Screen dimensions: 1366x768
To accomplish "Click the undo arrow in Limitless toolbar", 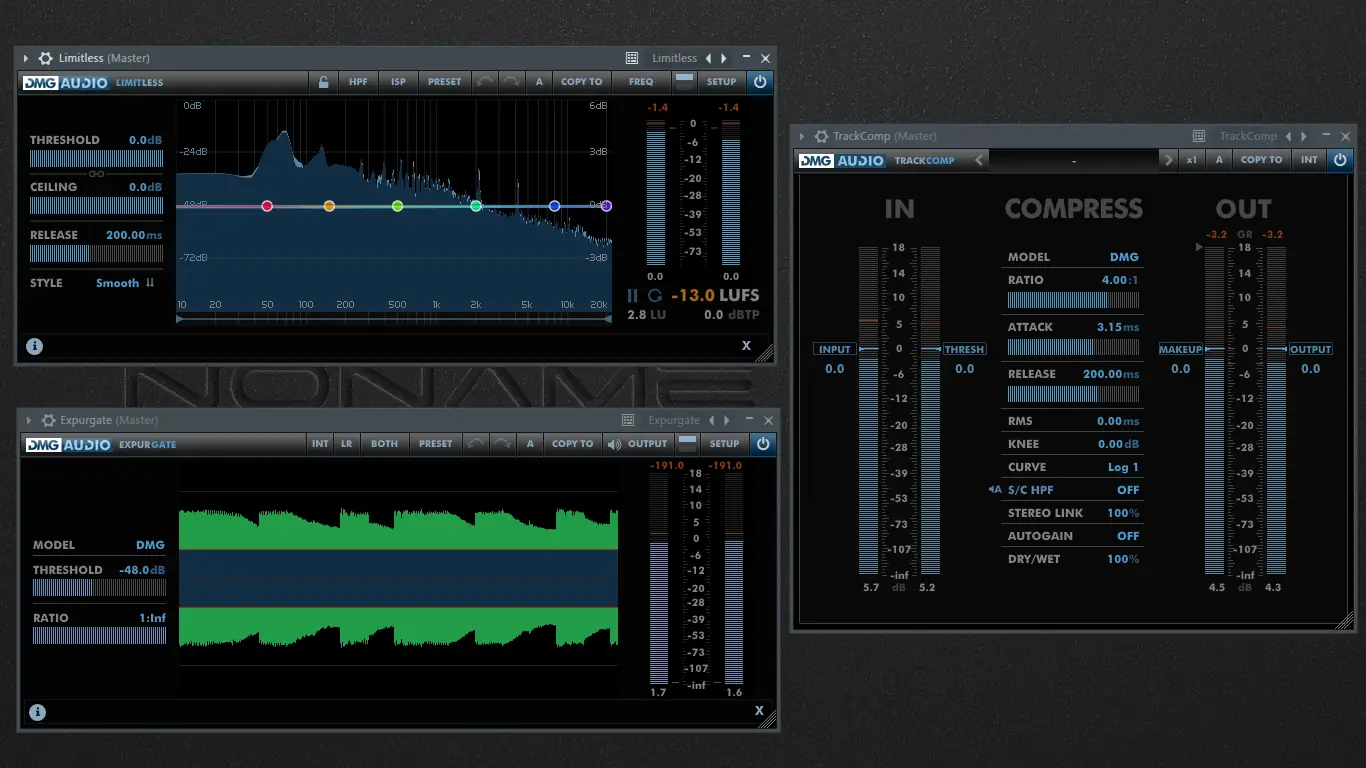I will pyautogui.click(x=485, y=82).
